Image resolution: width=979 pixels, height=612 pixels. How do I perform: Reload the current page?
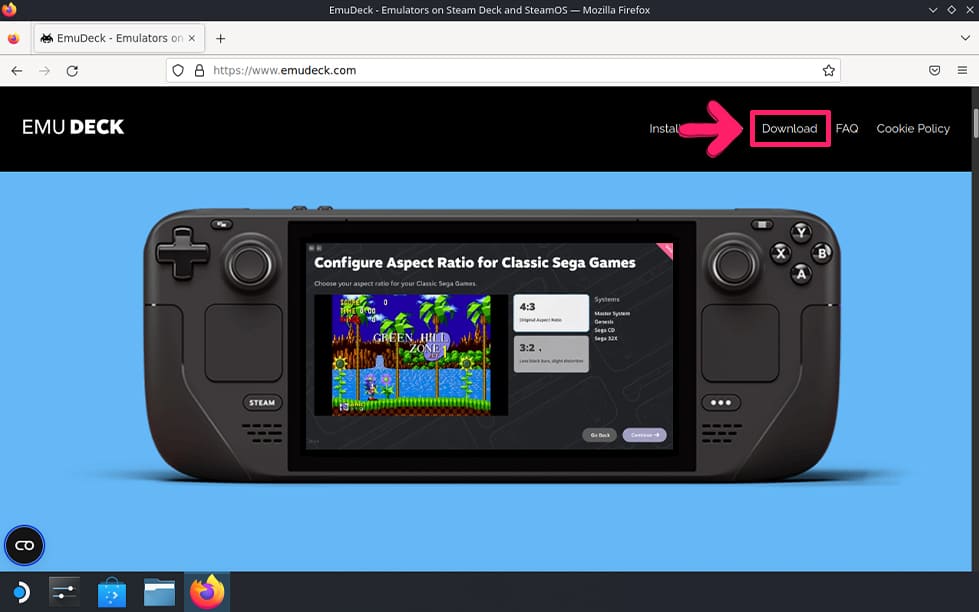click(x=72, y=71)
